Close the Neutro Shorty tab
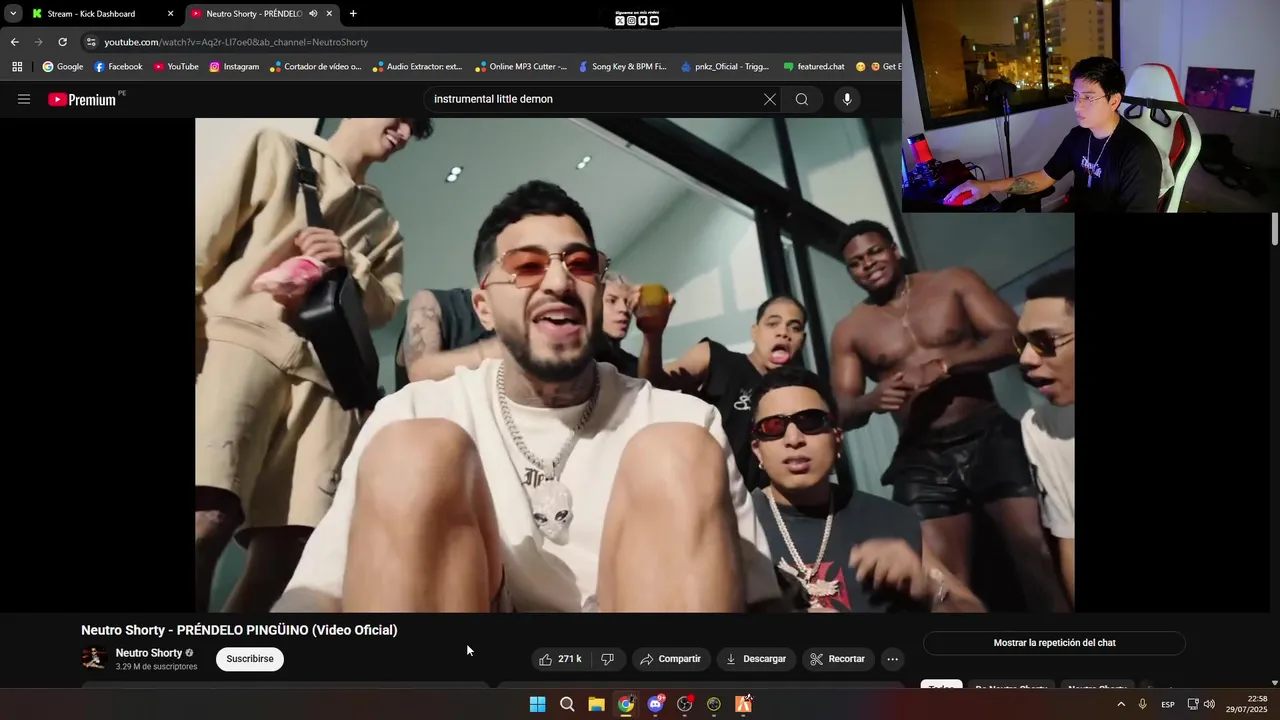 [329, 14]
